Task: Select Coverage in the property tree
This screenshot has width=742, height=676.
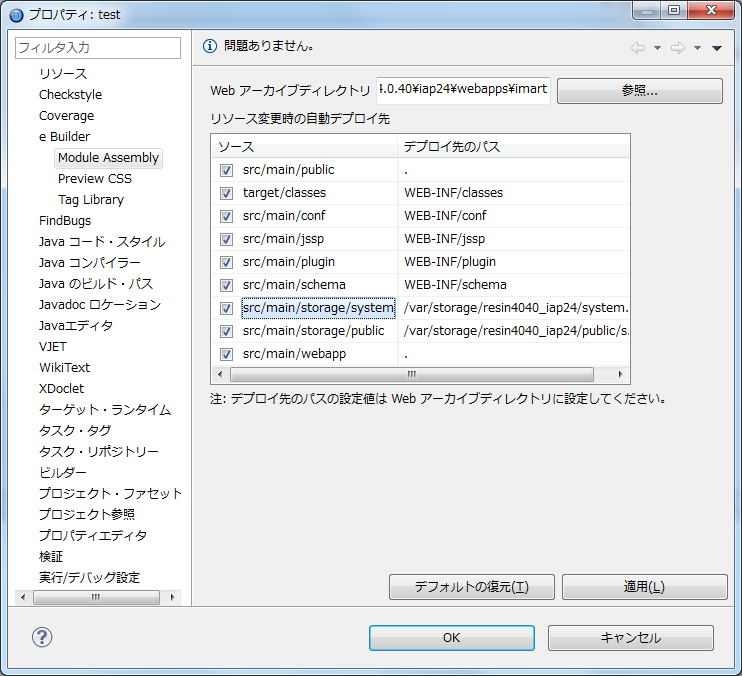Action: tap(66, 115)
